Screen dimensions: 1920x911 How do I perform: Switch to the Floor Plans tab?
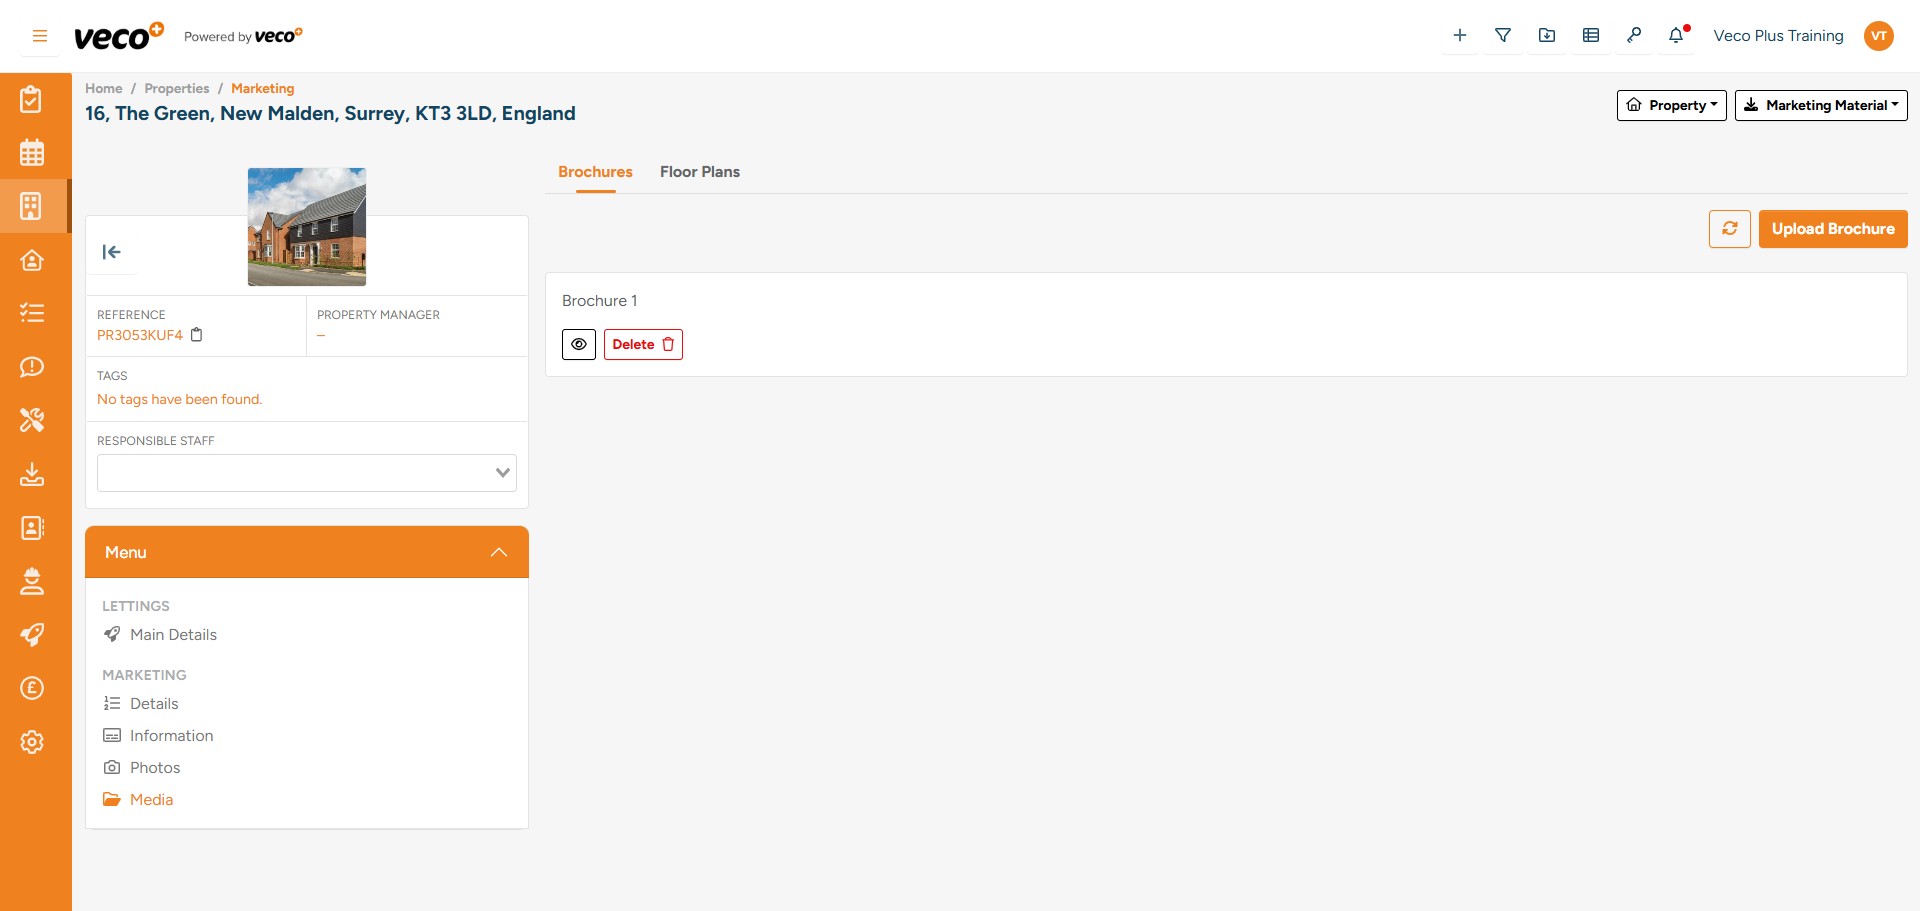coord(699,172)
